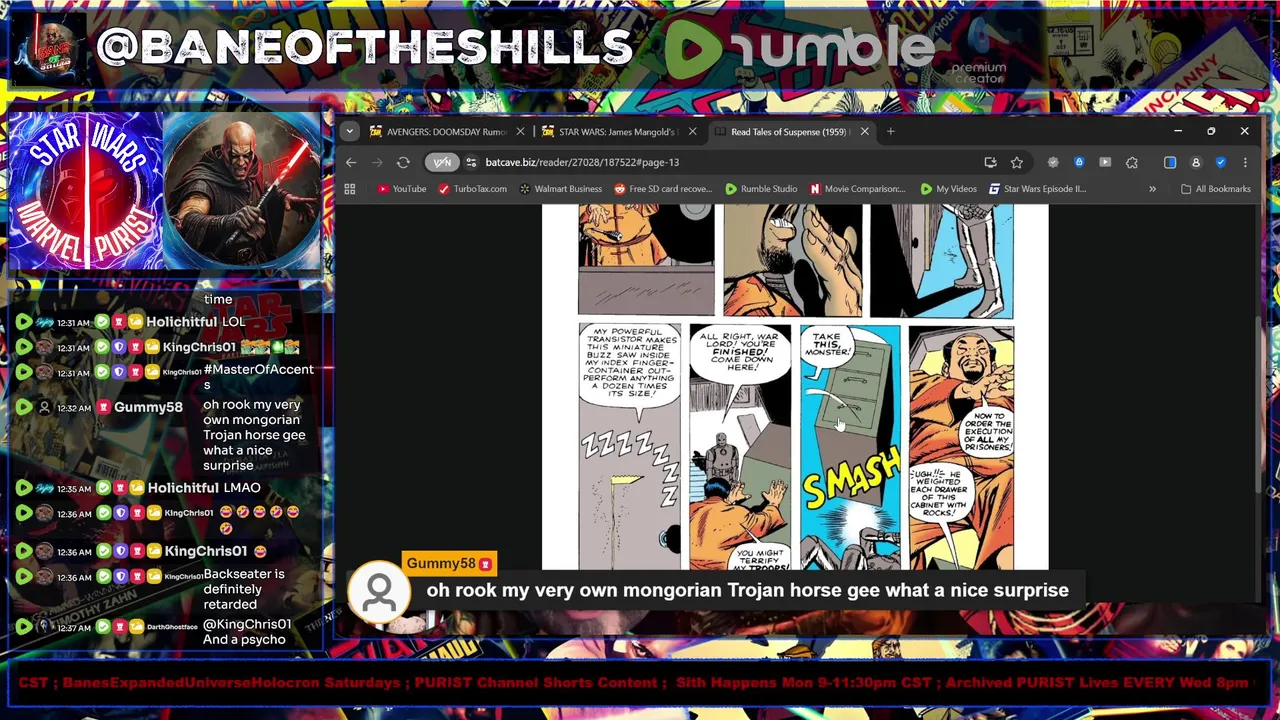Viewport: 1280px width, 720px height.
Task: Open the gray shield extension icon
Action: pyautogui.click(x=1053, y=162)
